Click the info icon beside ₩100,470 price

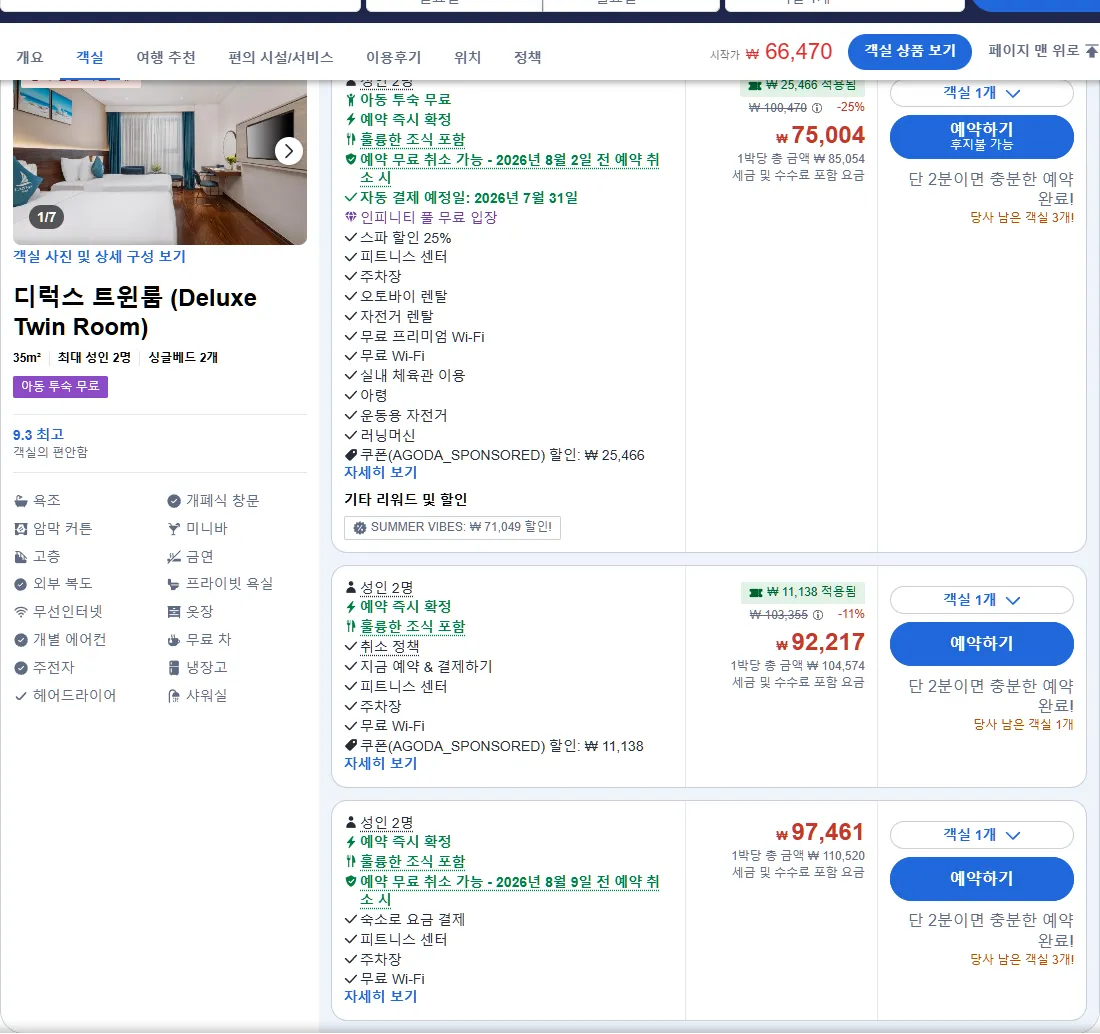click(817, 108)
